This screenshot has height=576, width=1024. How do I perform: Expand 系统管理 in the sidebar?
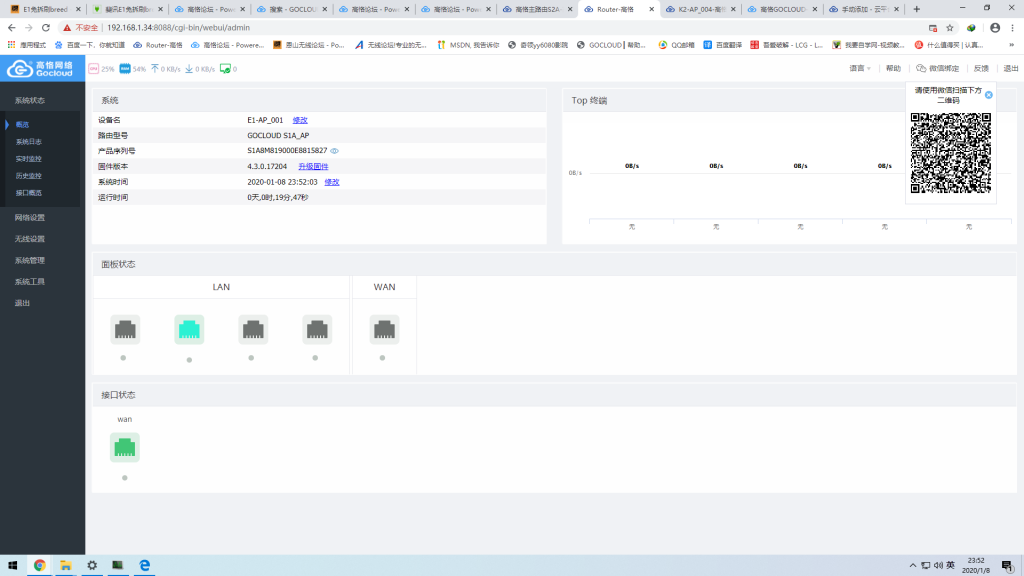point(30,260)
